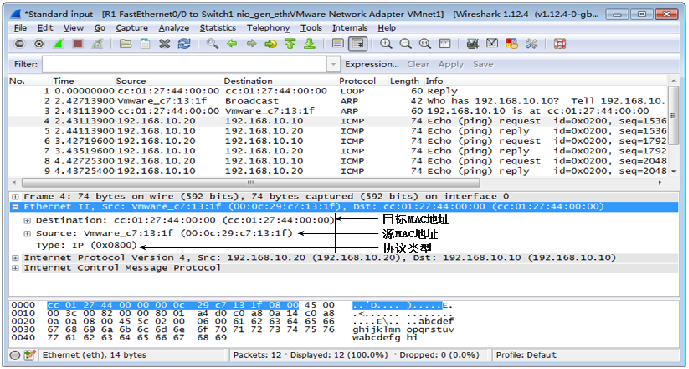
Task: Open the Edit menu
Action: 45,28
